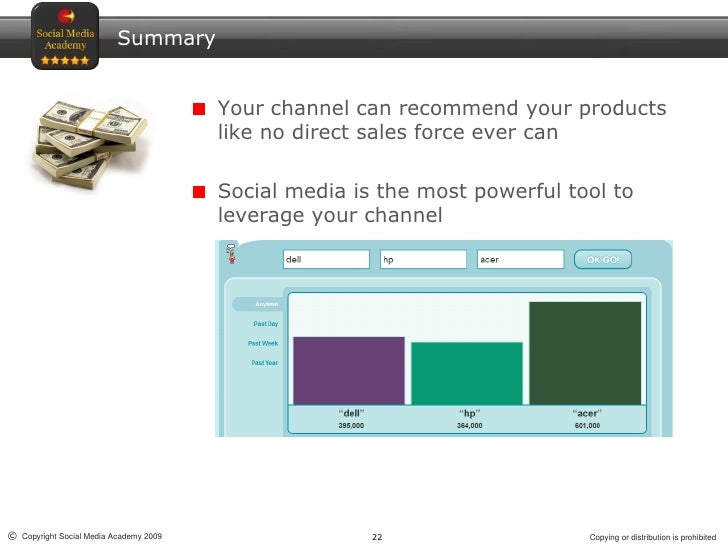Click 'Copying or distribution is prohibited' footer text
The height and width of the screenshot is (546, 728).
(x=653, y=537)
